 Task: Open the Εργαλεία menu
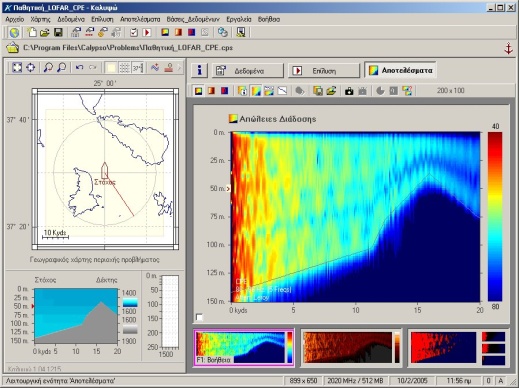239,19
